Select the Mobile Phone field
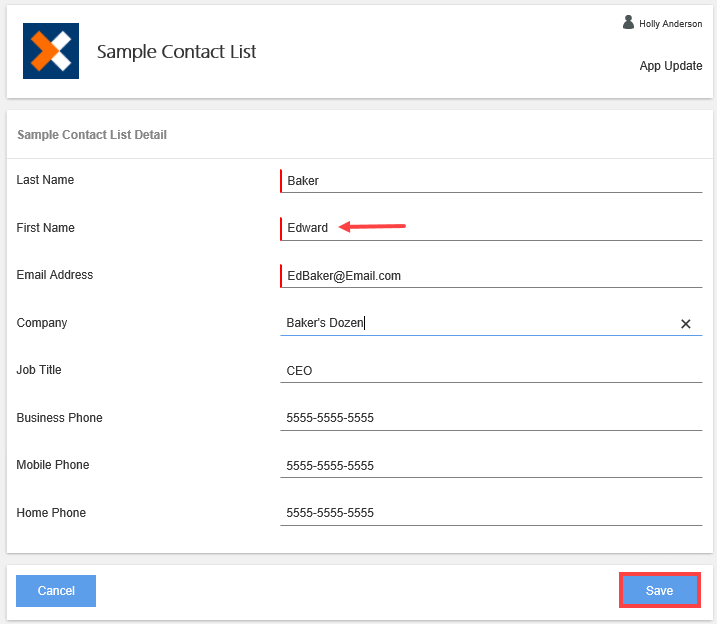The image size is (717, 624). [x=490, y=466]
